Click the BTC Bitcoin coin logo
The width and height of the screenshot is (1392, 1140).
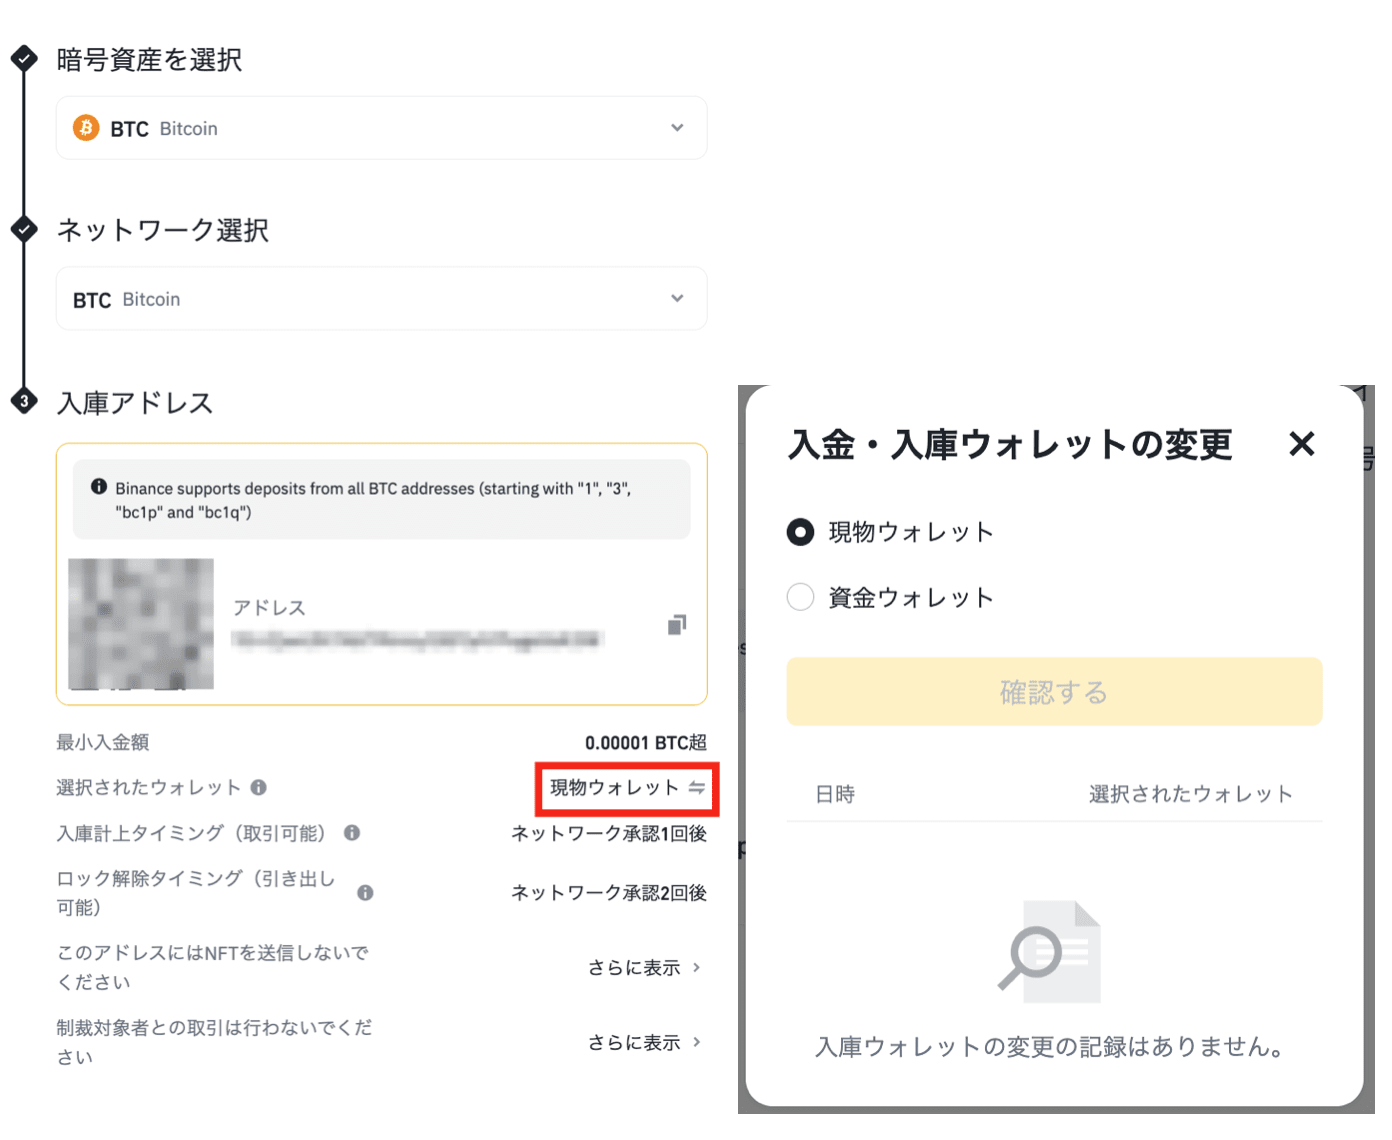tap(86, 128)
